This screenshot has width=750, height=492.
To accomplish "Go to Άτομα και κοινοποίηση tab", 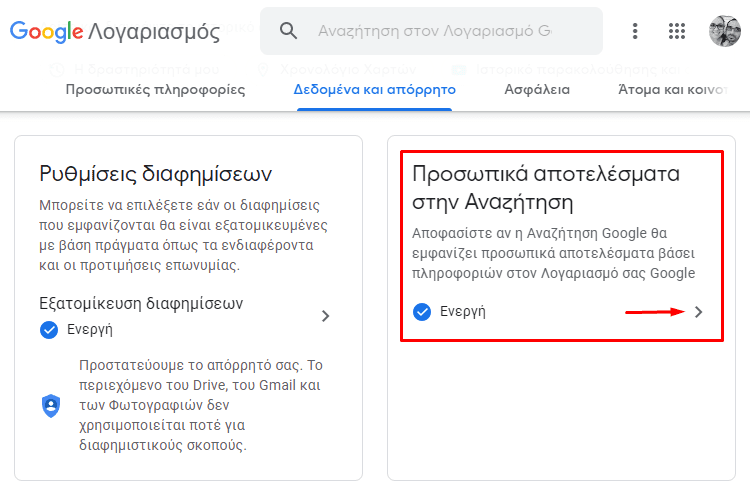I will [673, 89].
